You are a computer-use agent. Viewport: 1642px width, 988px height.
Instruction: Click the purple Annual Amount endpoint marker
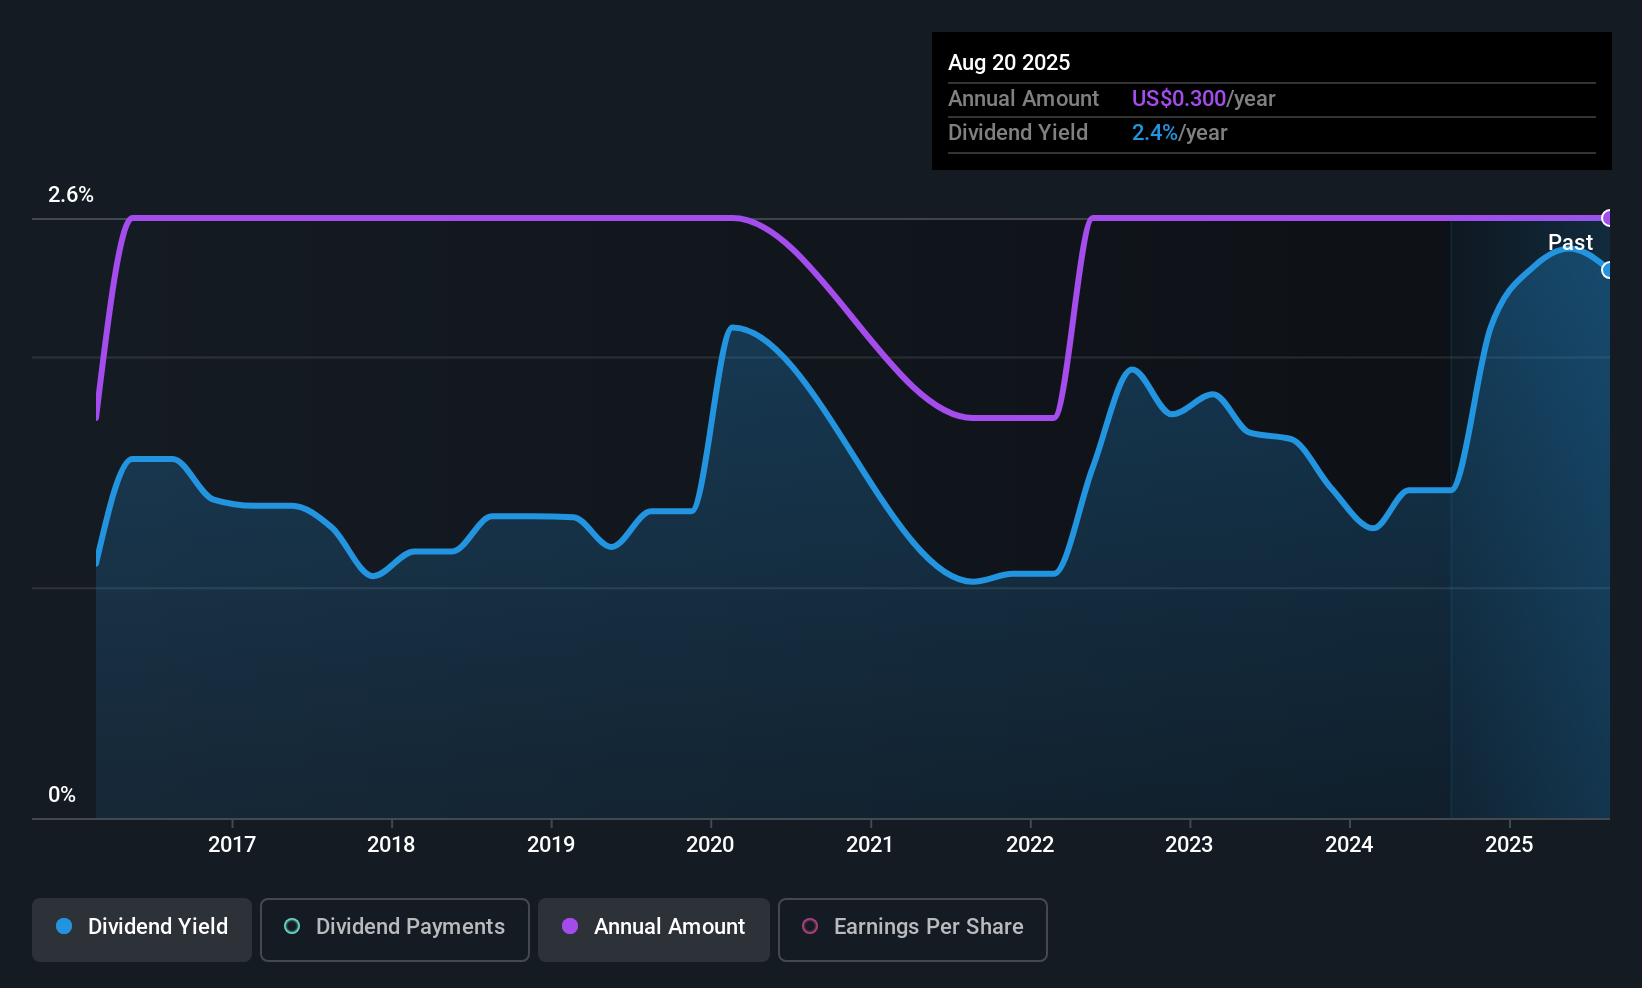(x=1608, y=218)
